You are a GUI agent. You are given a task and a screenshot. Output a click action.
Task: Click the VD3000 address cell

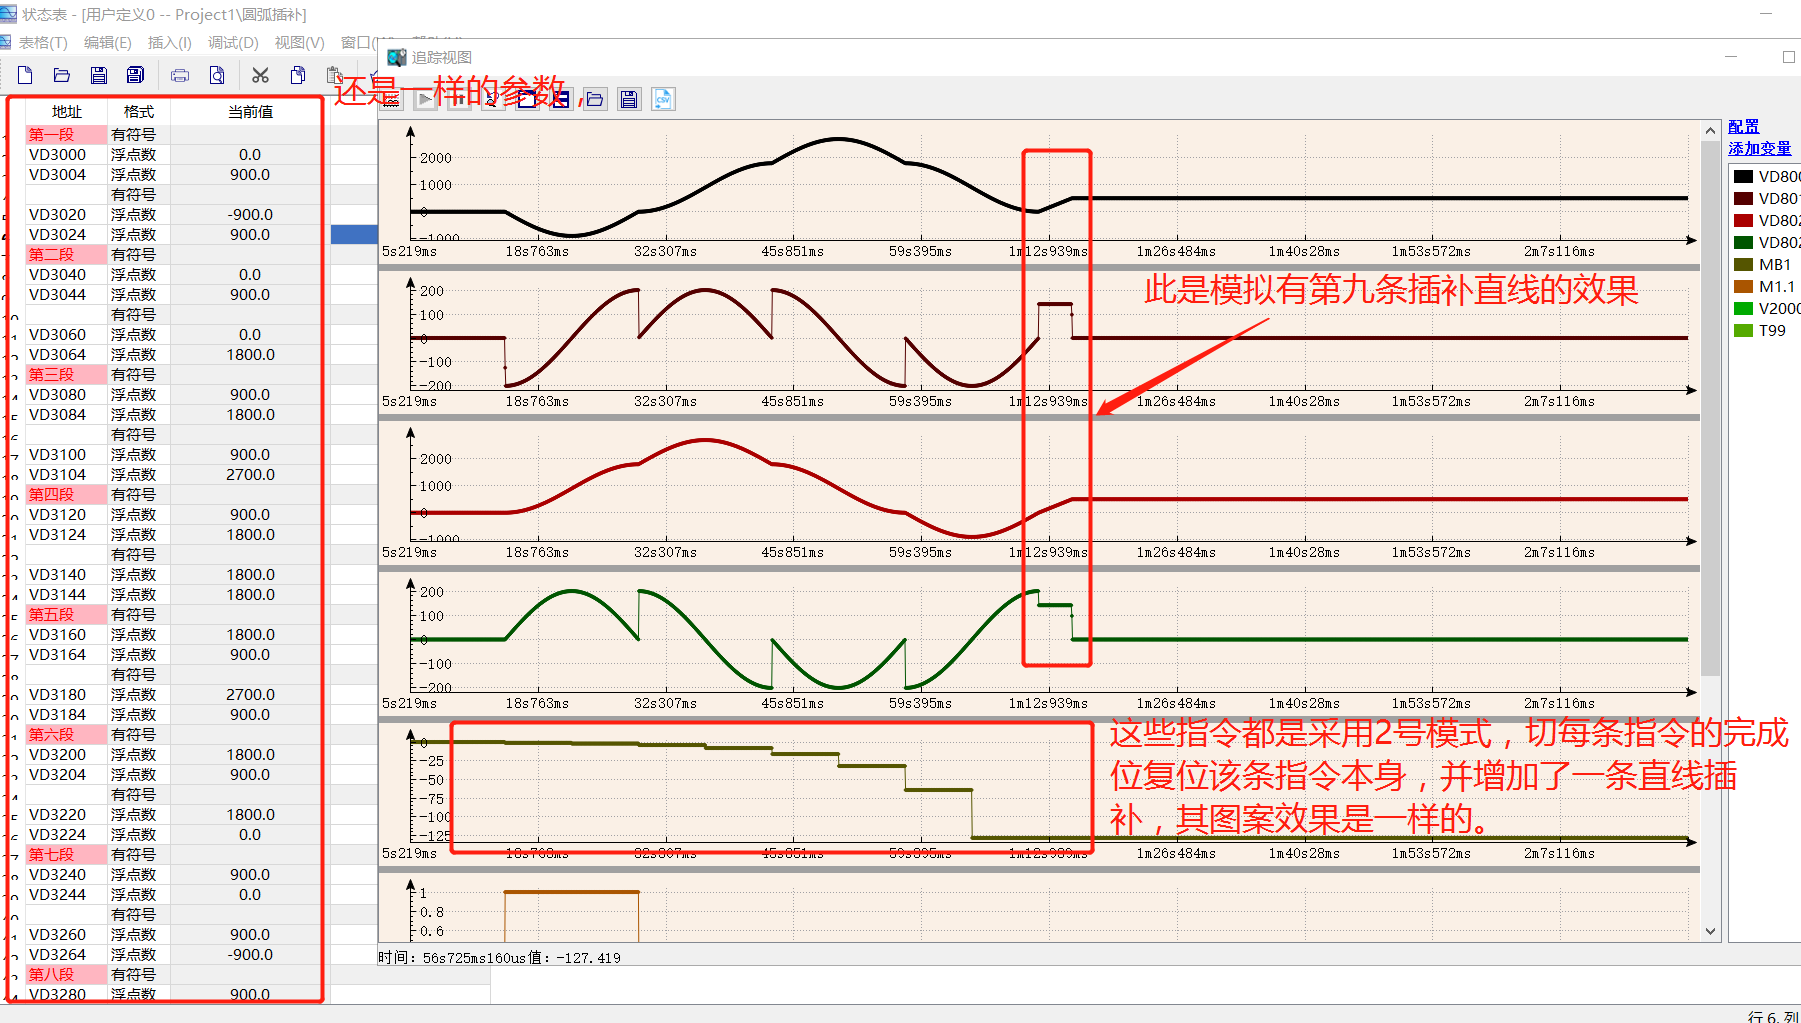pyautogui.click(x=66, y=155)
